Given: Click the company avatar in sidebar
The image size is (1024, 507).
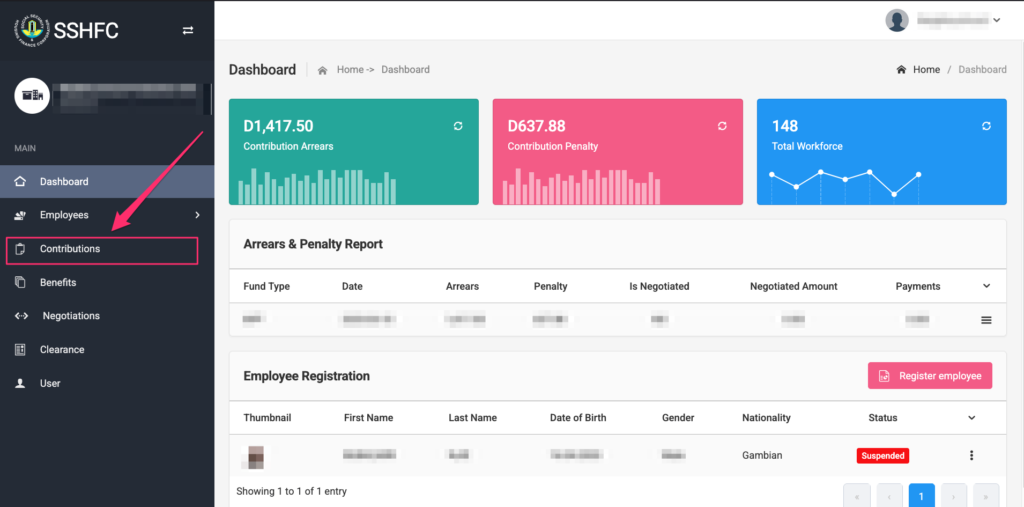Looking at the screenshot, I should [32, 96].
